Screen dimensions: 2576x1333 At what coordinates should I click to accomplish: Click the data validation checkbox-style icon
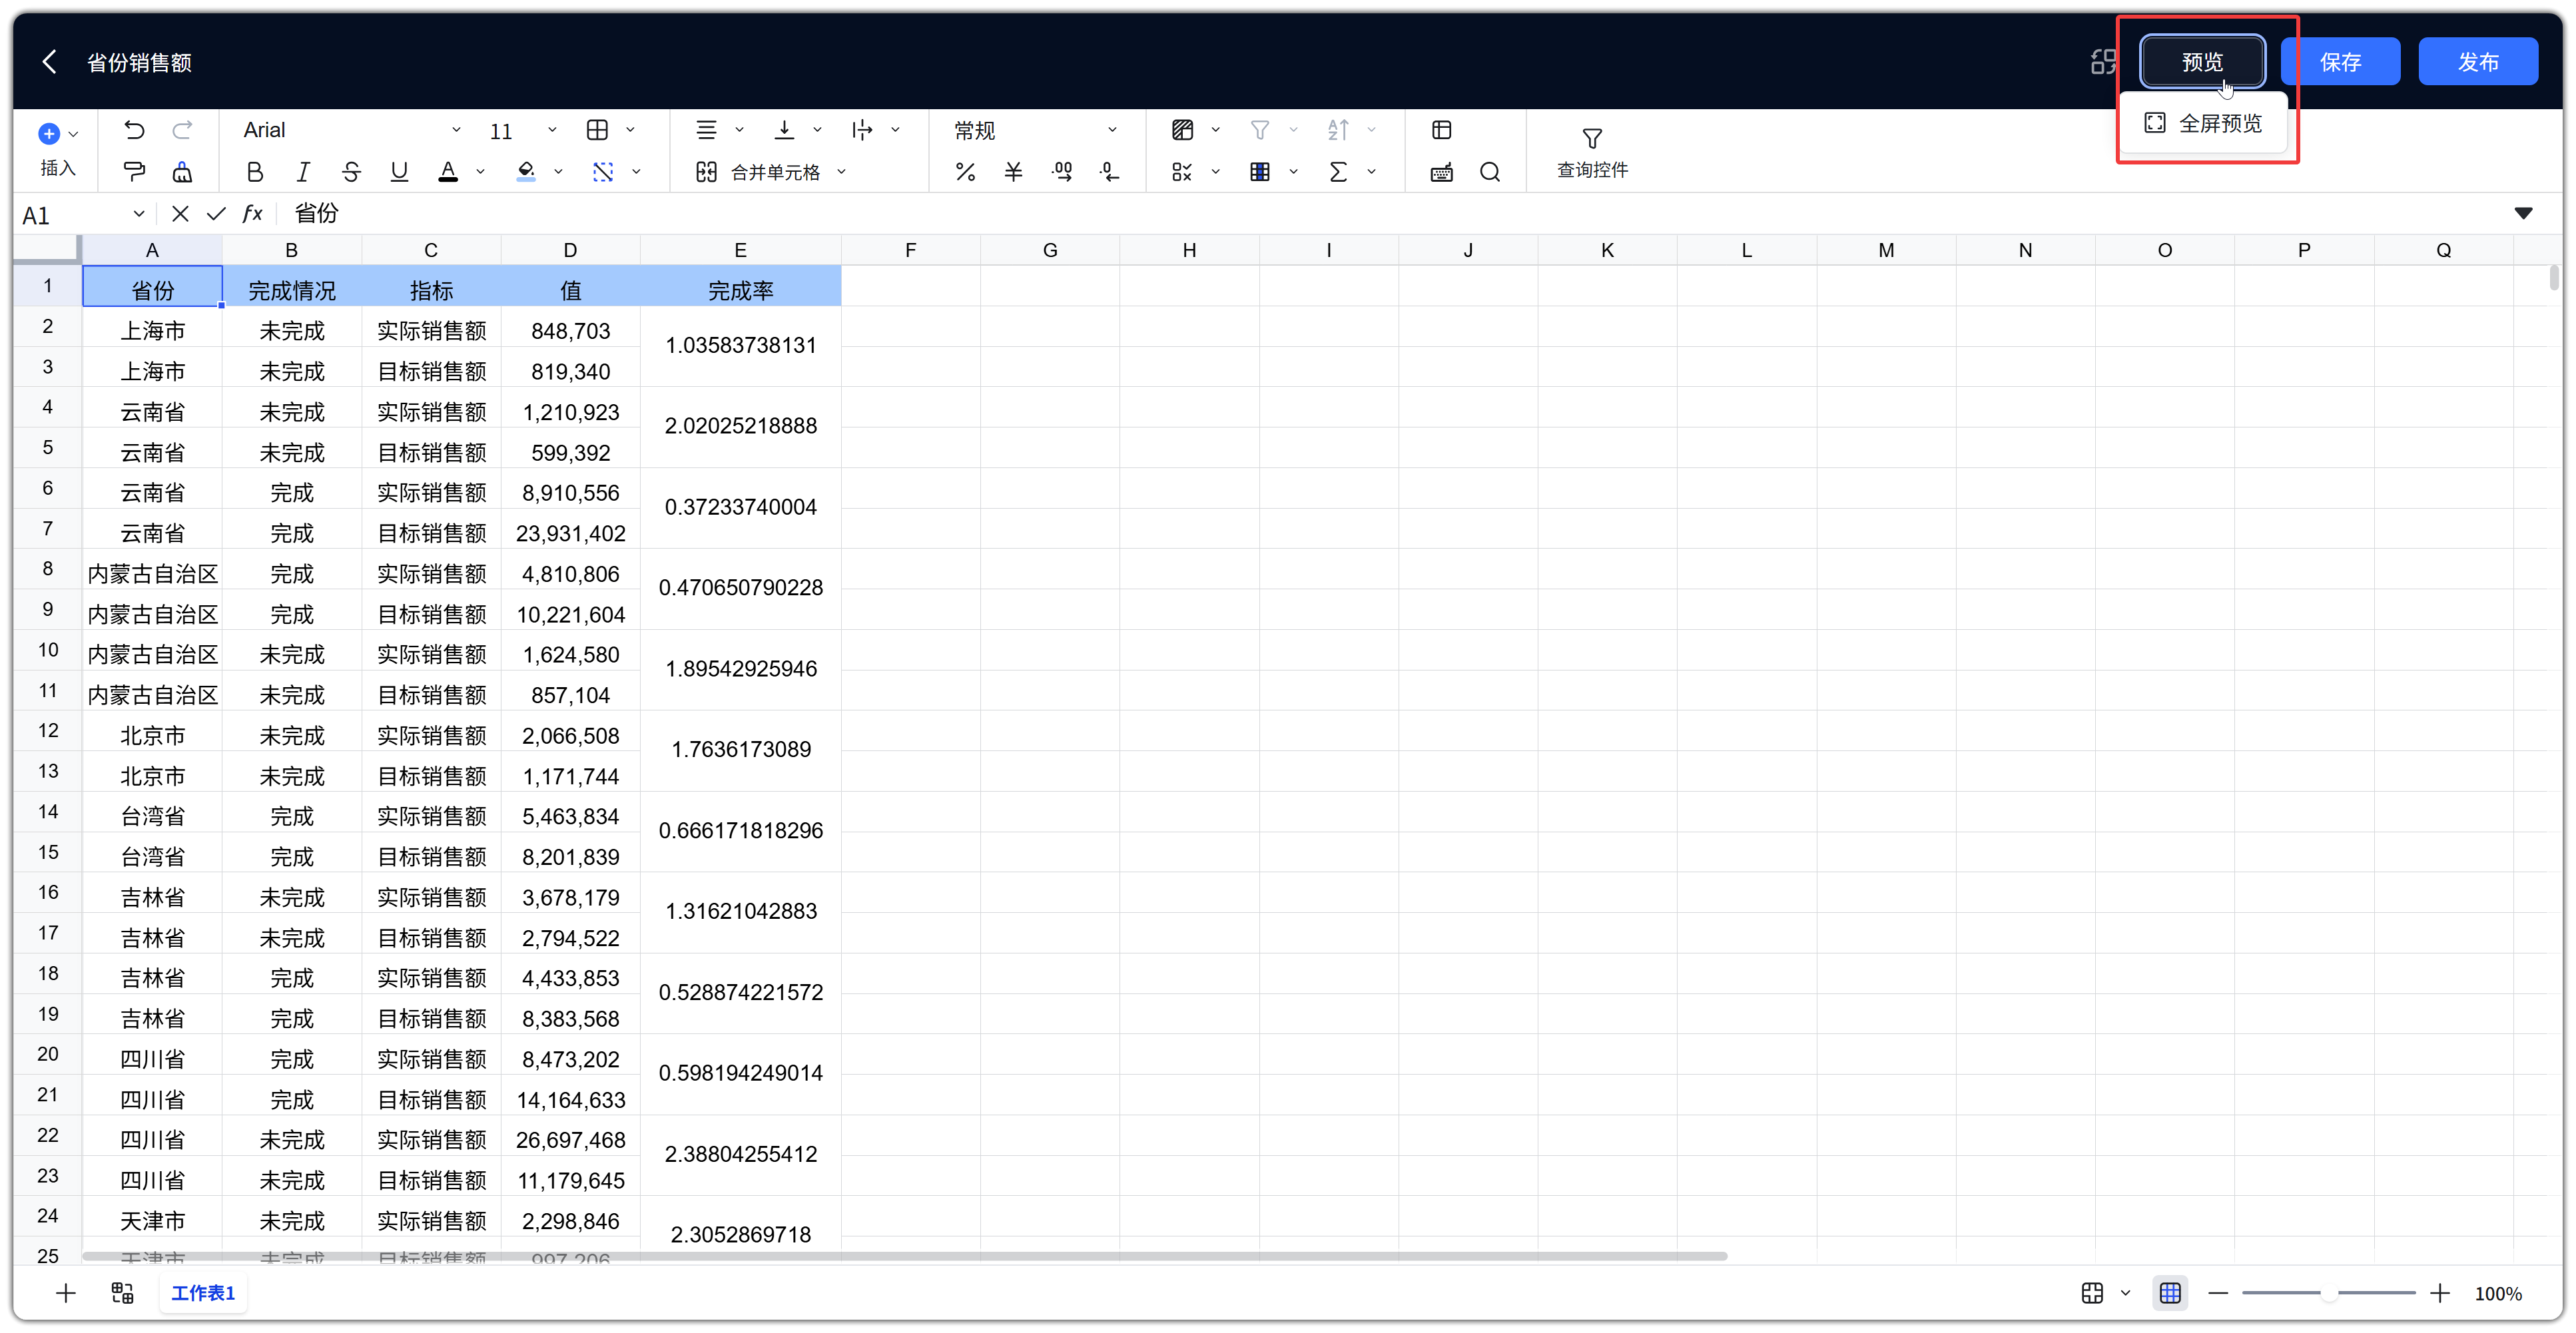coord(1182,172)
